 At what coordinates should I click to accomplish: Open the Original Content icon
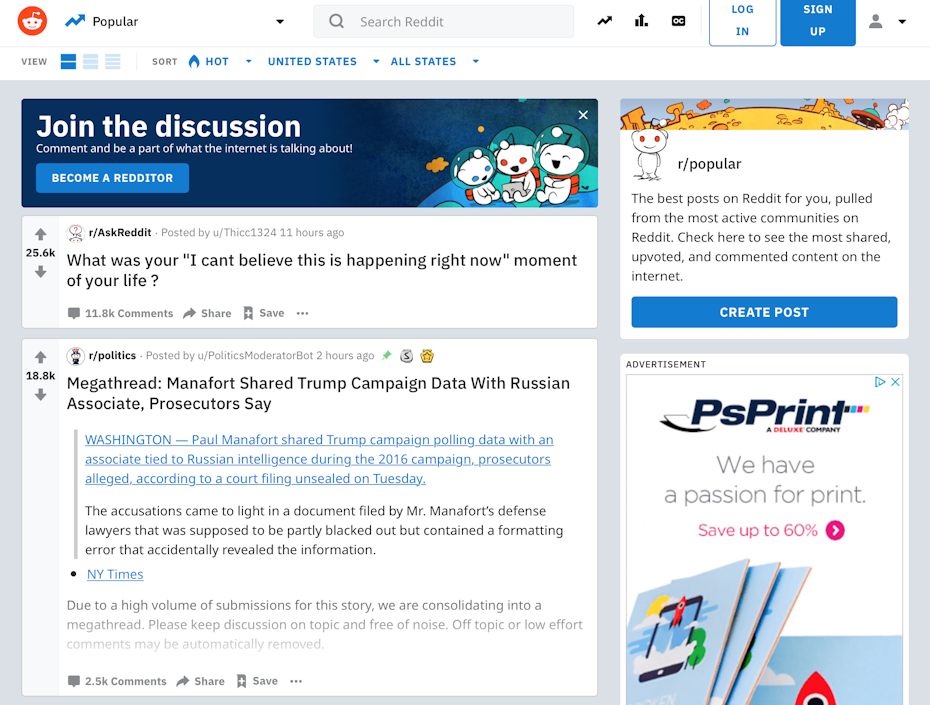pos(678,21)
